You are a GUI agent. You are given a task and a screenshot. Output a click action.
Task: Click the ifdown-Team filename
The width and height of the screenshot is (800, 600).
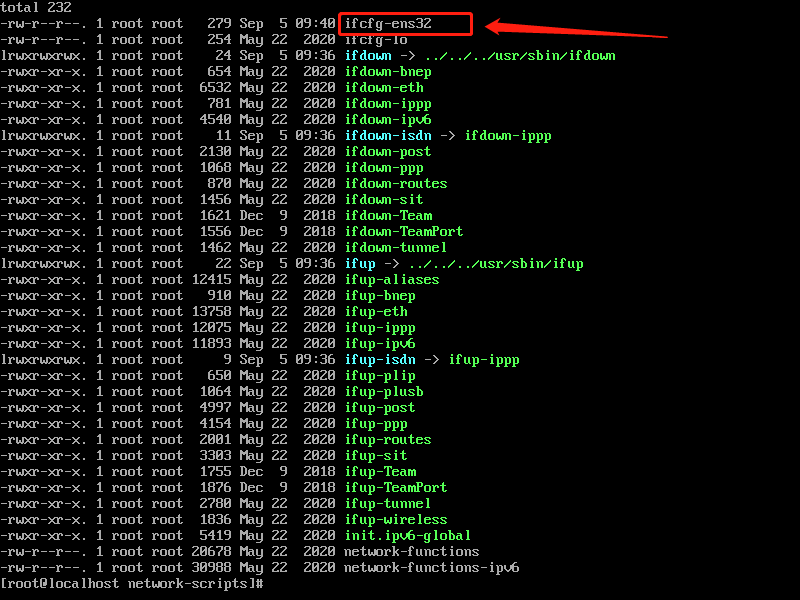coord(388,216)
